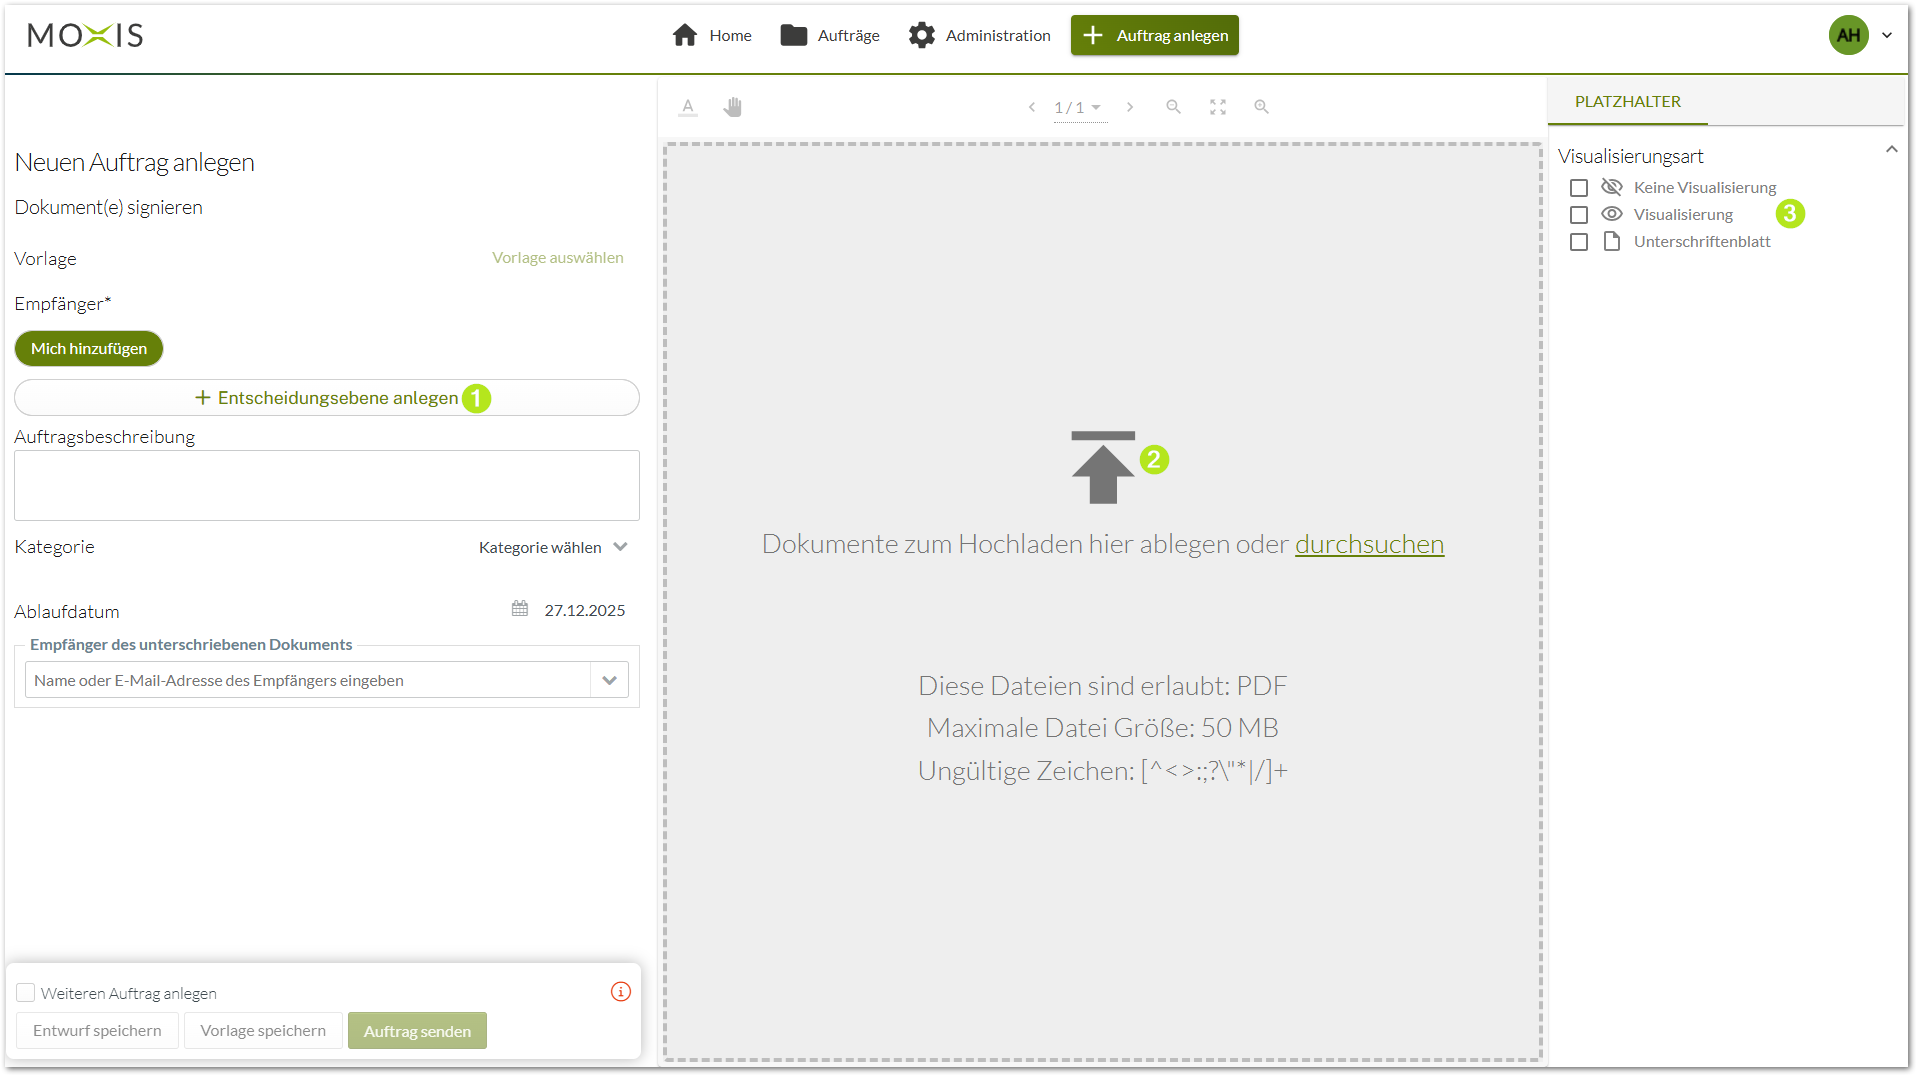The height and width of the screenshot is (1076, 1917).
Task: Check the Visualisierung option
Action: 1579,215
